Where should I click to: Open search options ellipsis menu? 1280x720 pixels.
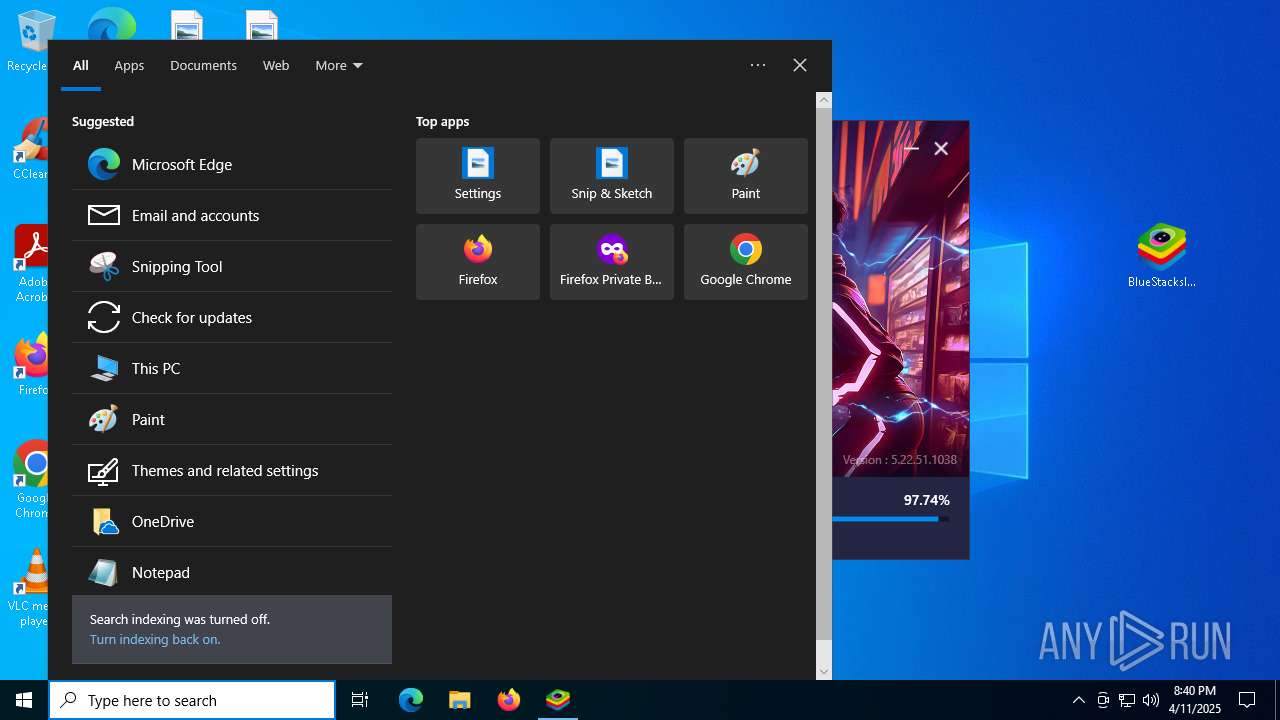point(758,65)
